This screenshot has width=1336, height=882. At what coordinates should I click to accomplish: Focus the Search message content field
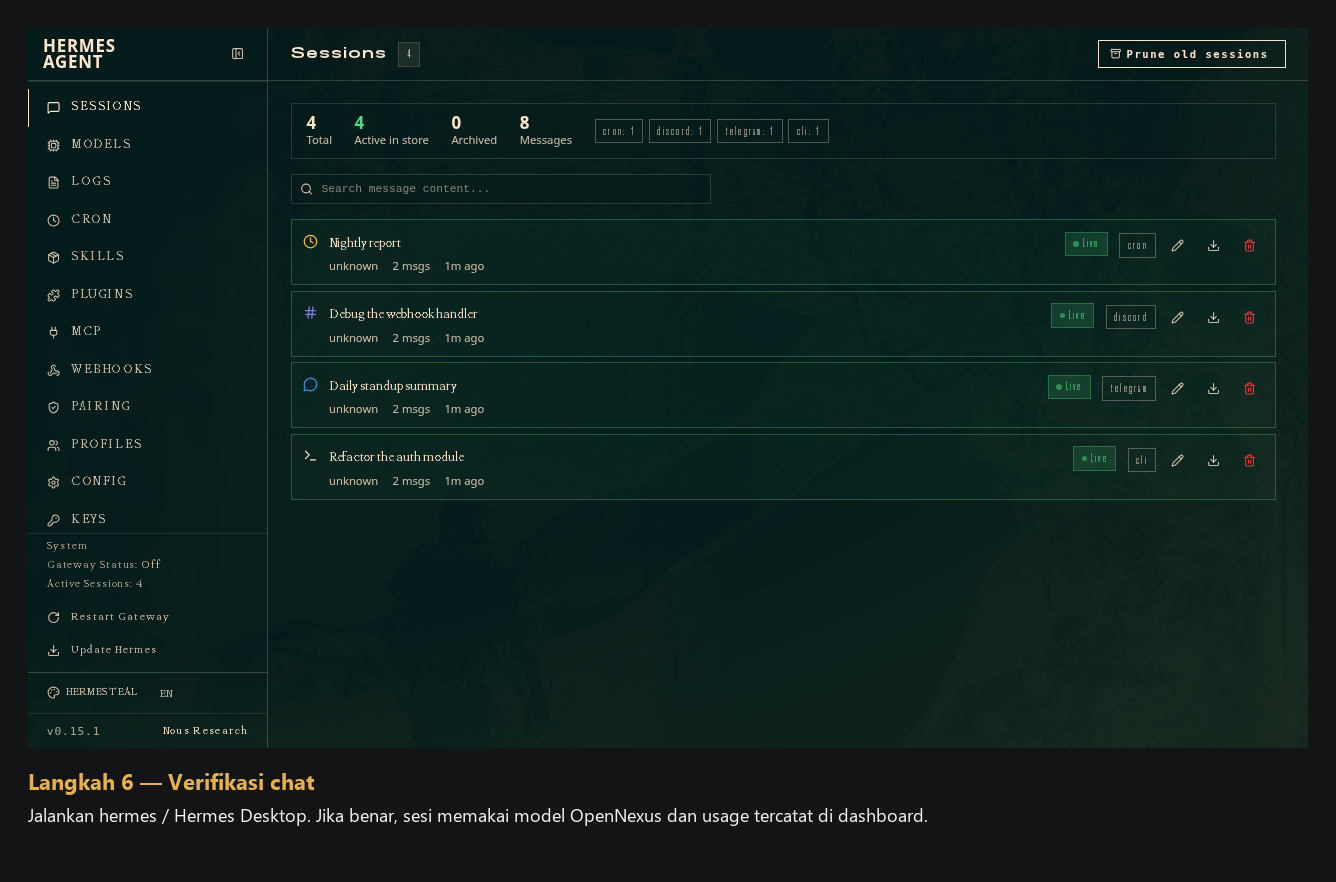tap(501, 189)
